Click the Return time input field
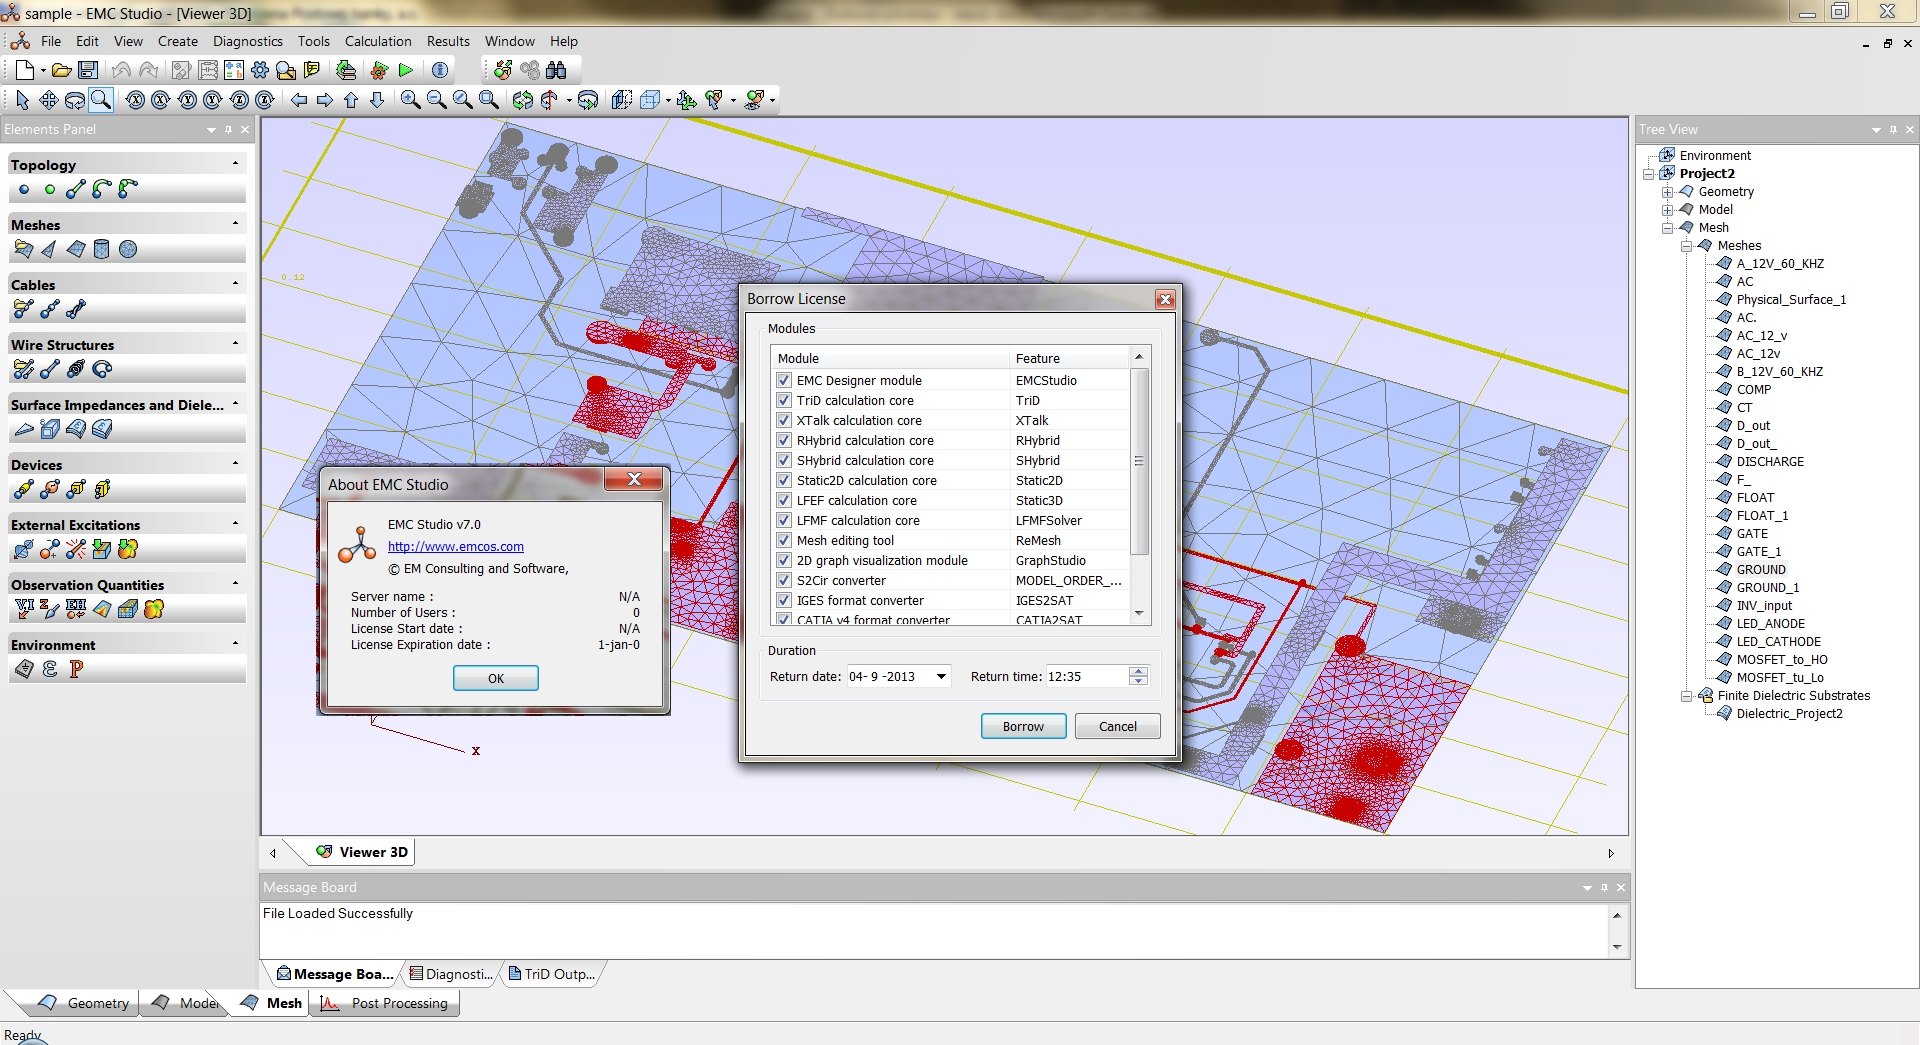Screen dimensions: 1920x1045 point(1086,677)
